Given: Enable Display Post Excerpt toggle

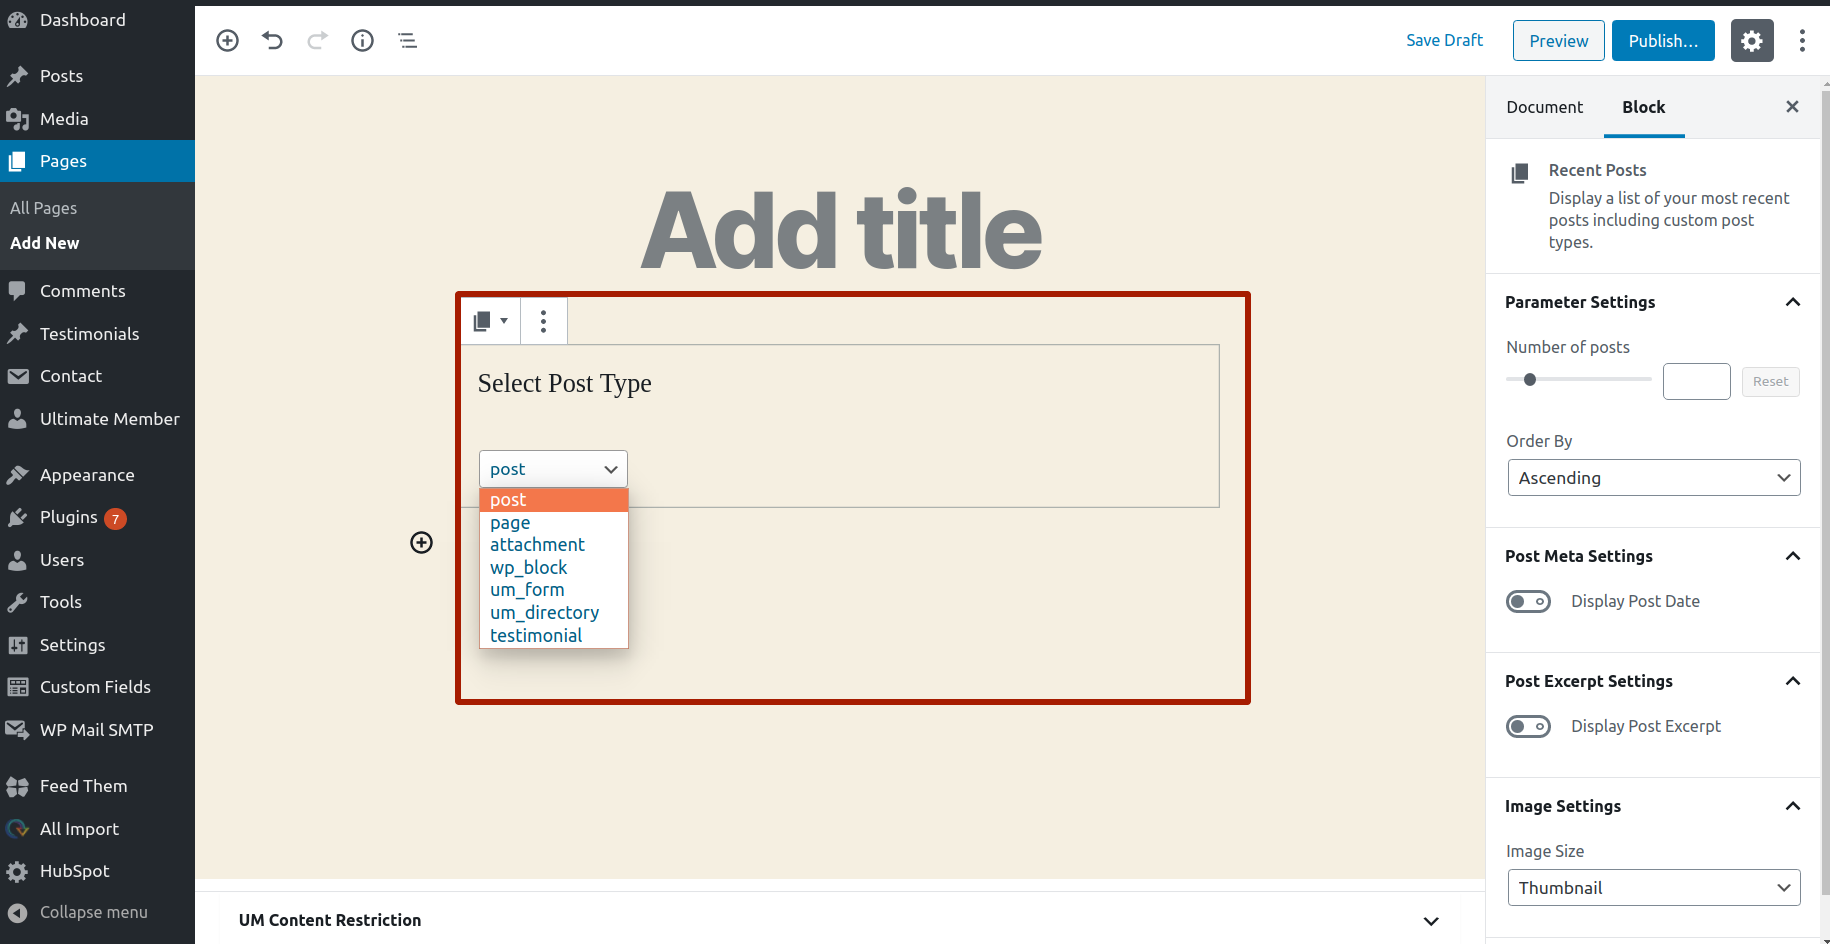Looking at the screenshot, I should [1528, 726].
